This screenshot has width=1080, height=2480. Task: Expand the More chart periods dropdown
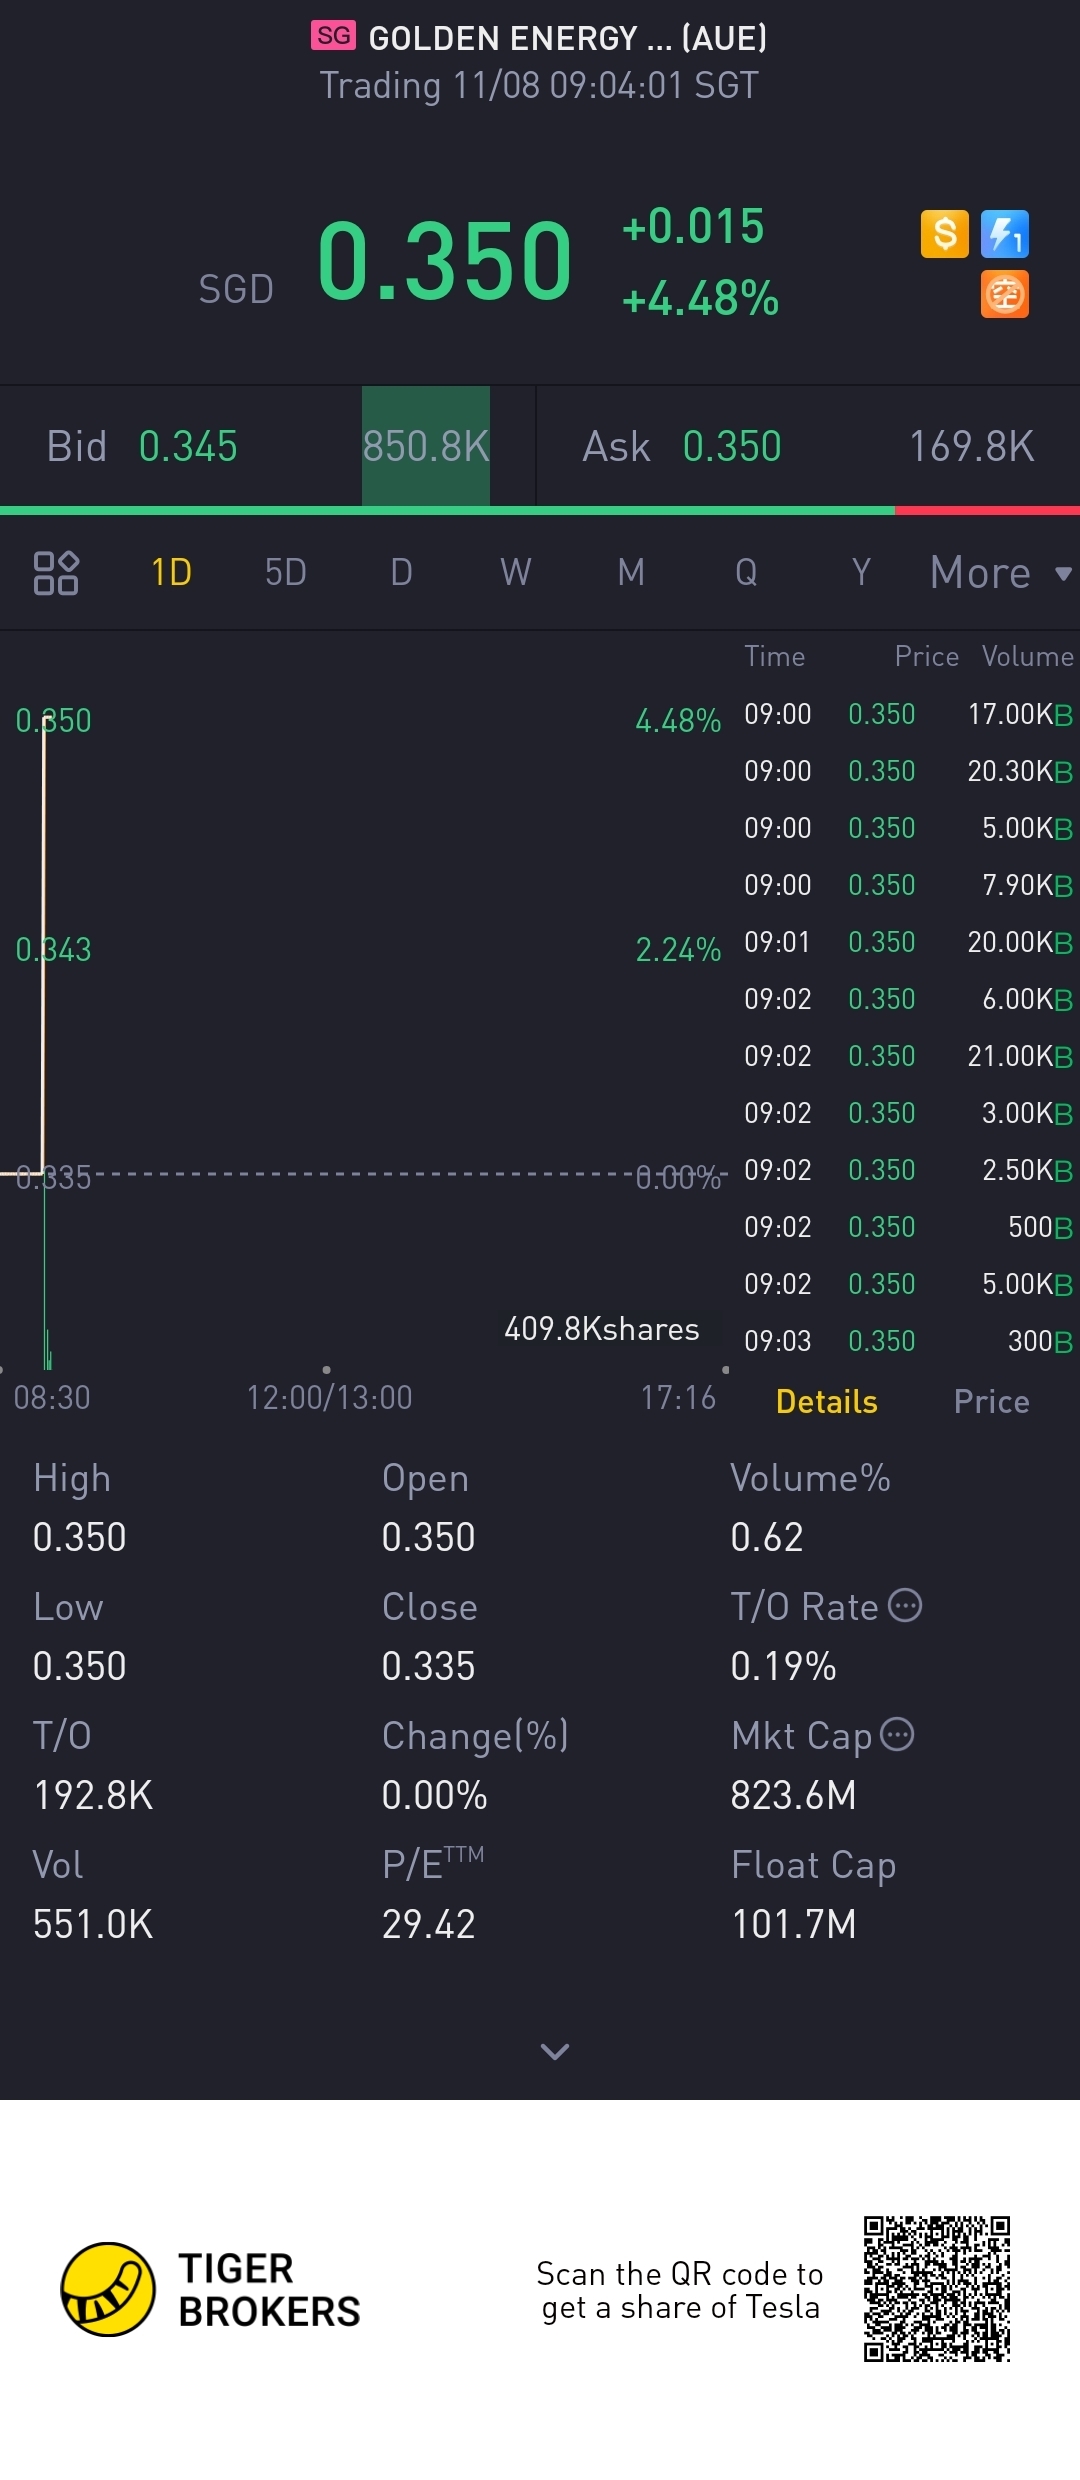1000,573
